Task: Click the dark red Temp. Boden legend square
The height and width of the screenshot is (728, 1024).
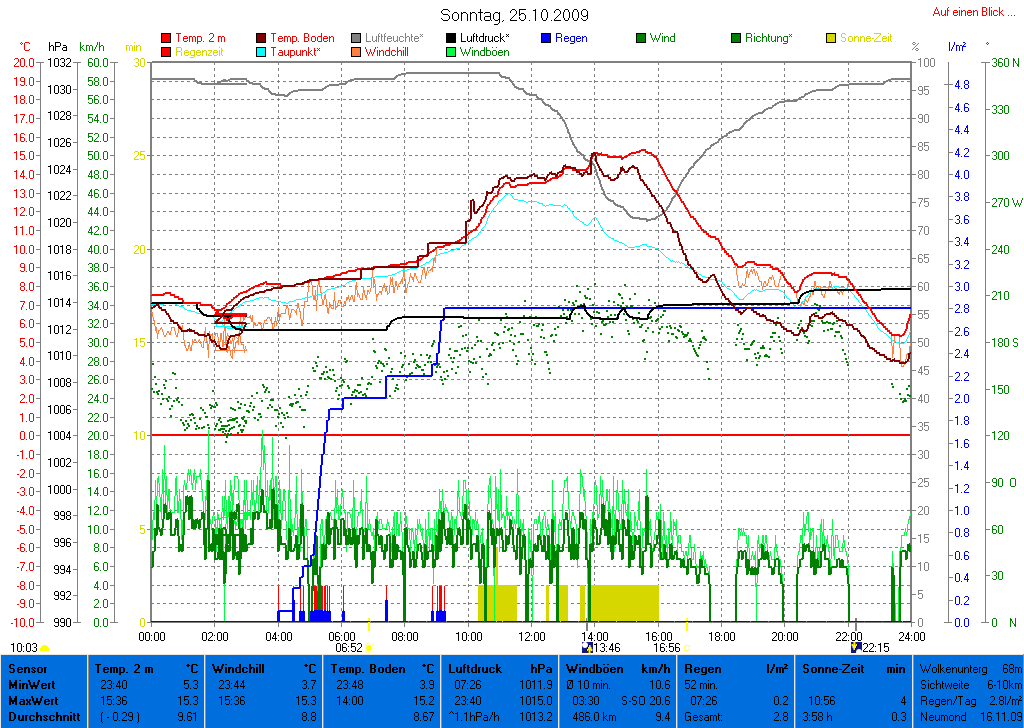Action: point(262,38)
